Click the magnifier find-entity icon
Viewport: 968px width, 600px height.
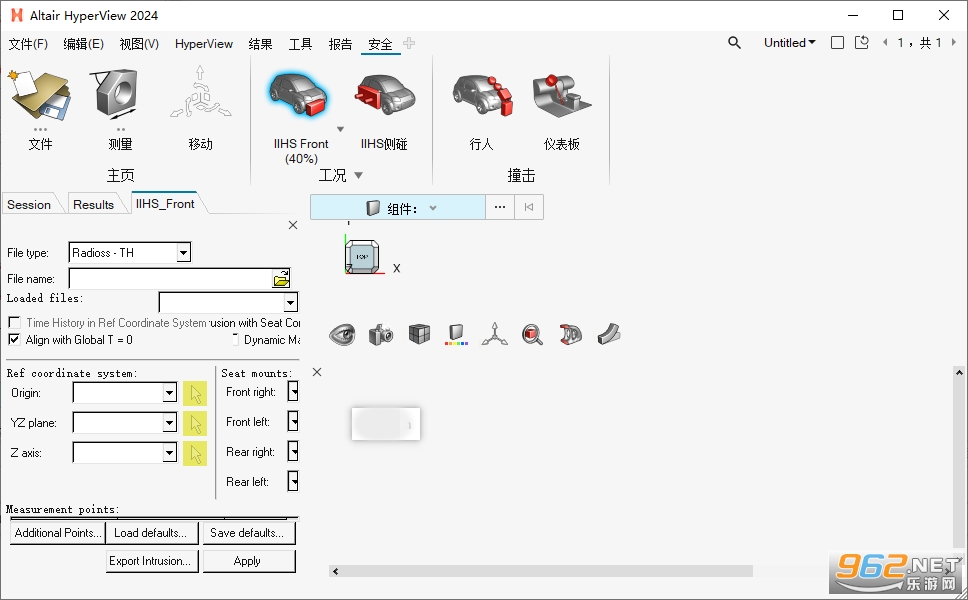532,335
